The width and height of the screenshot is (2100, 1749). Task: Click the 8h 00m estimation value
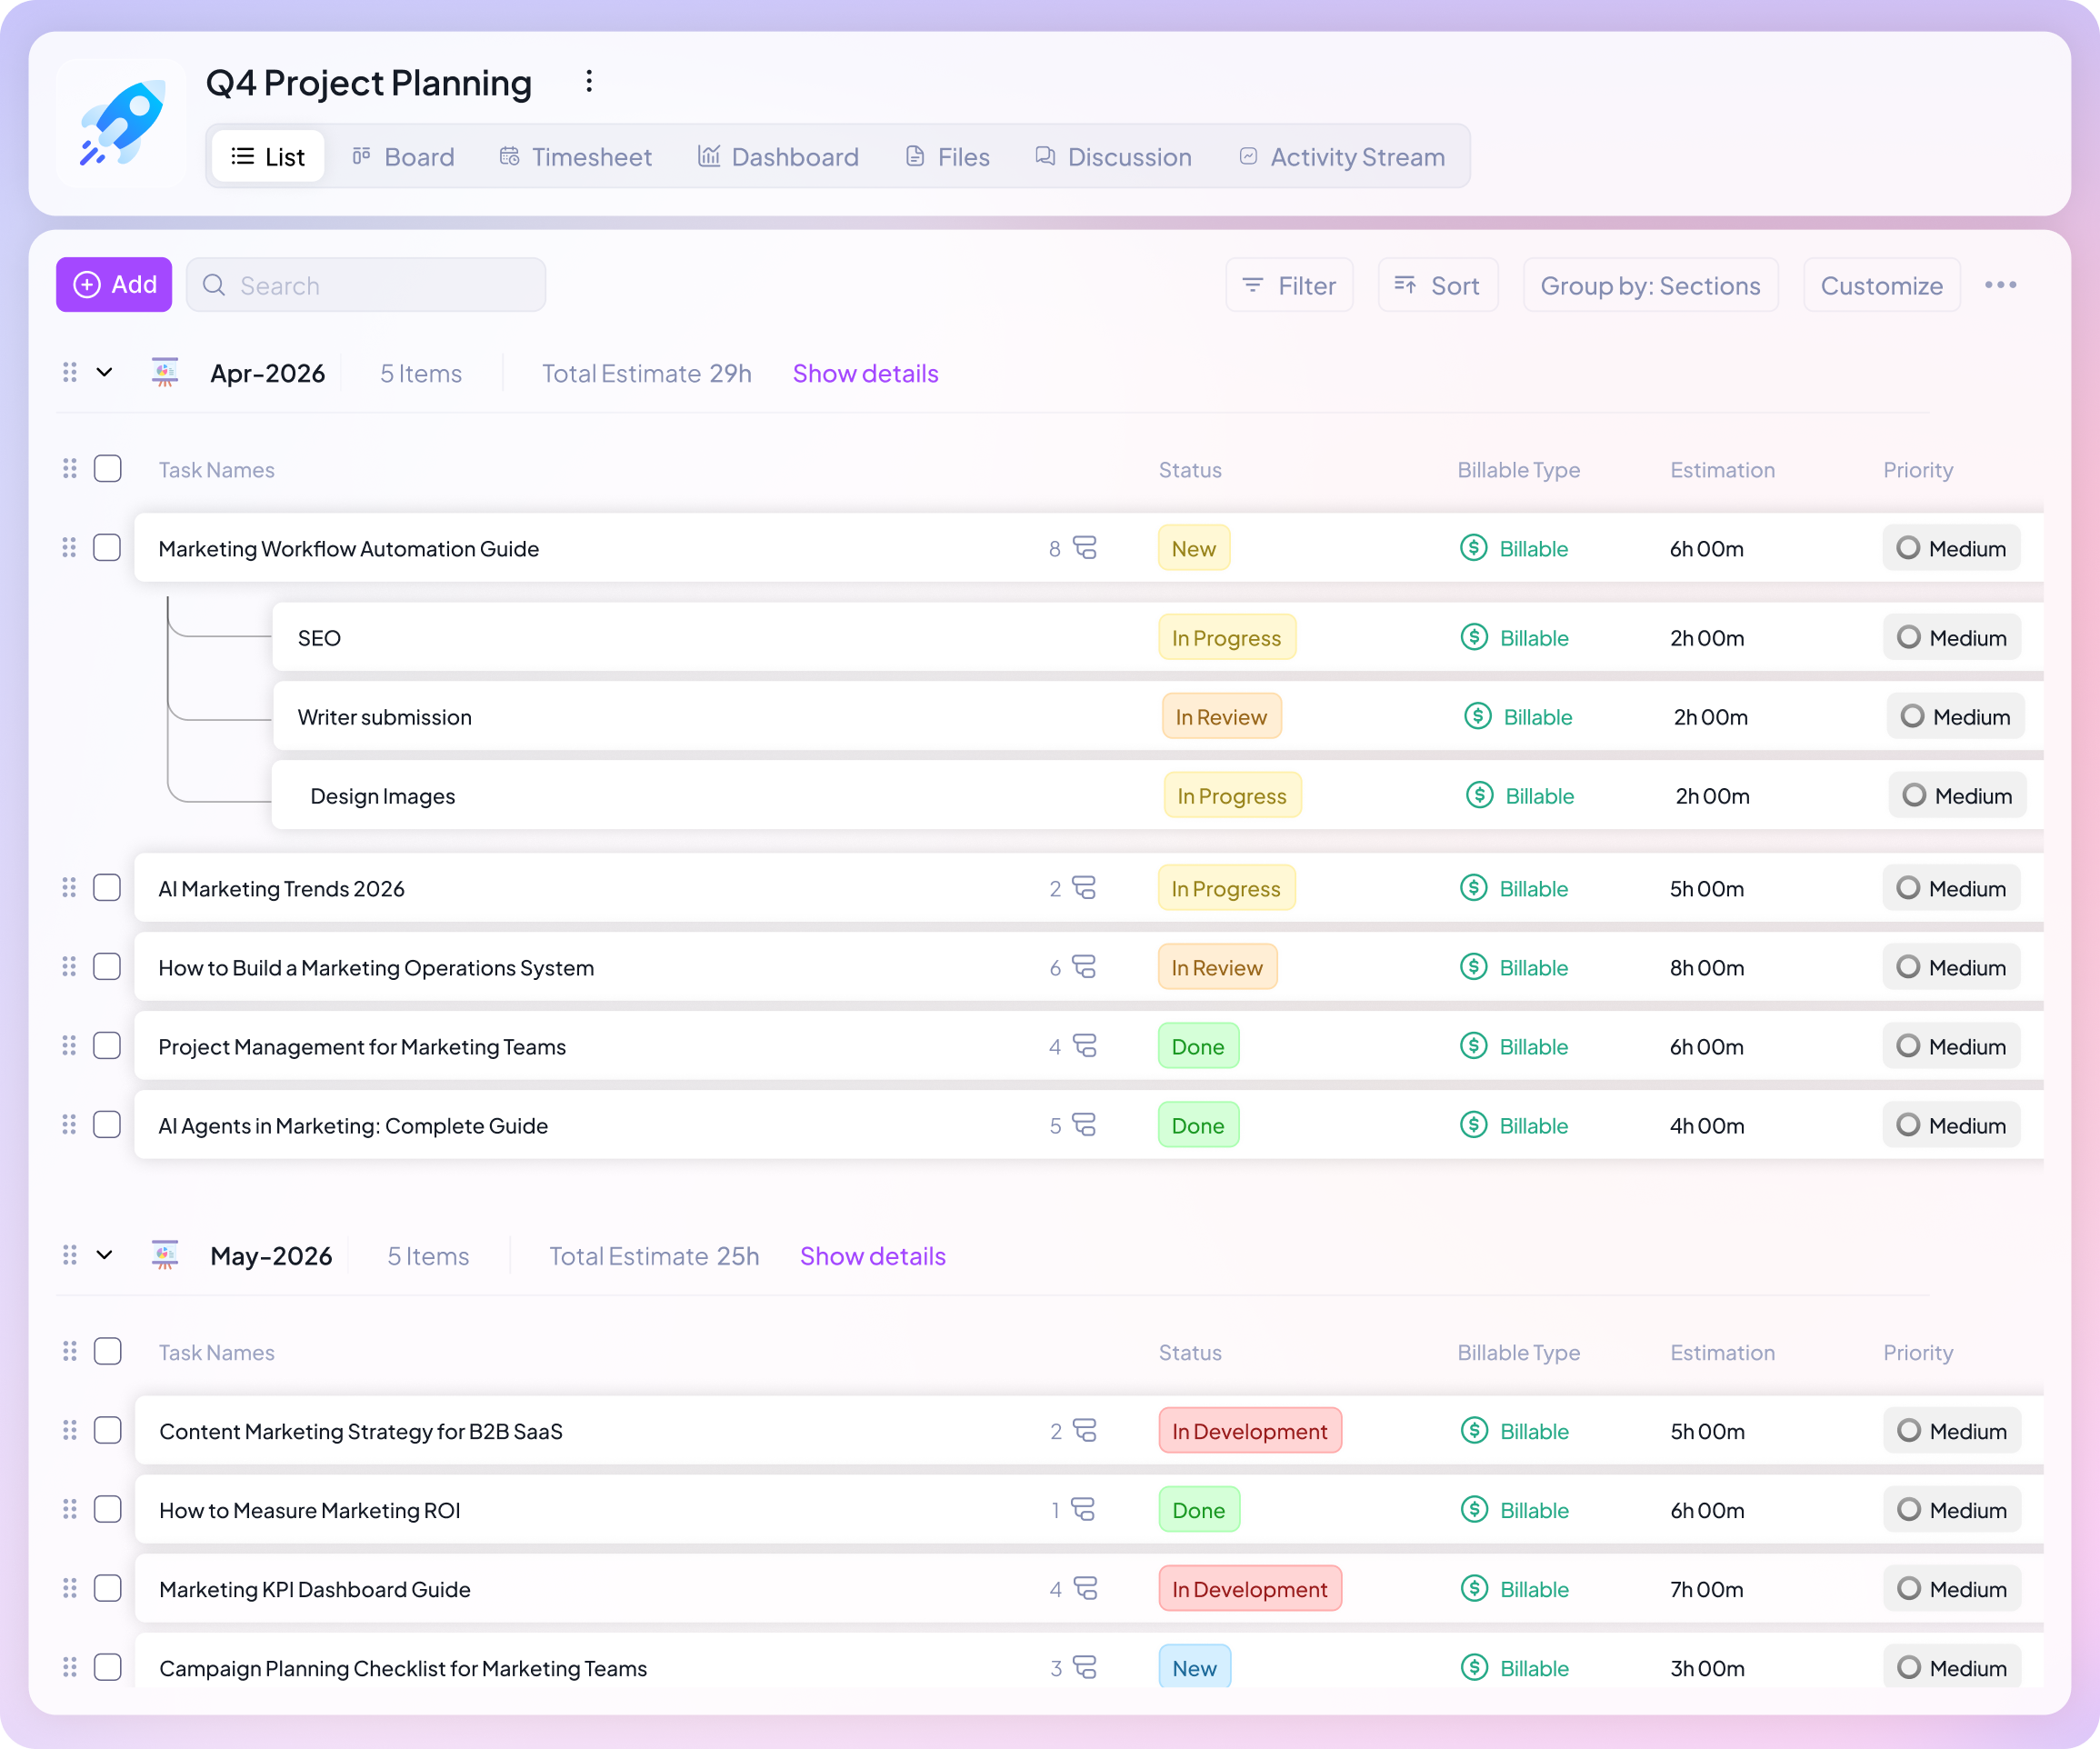(1707, 967)
